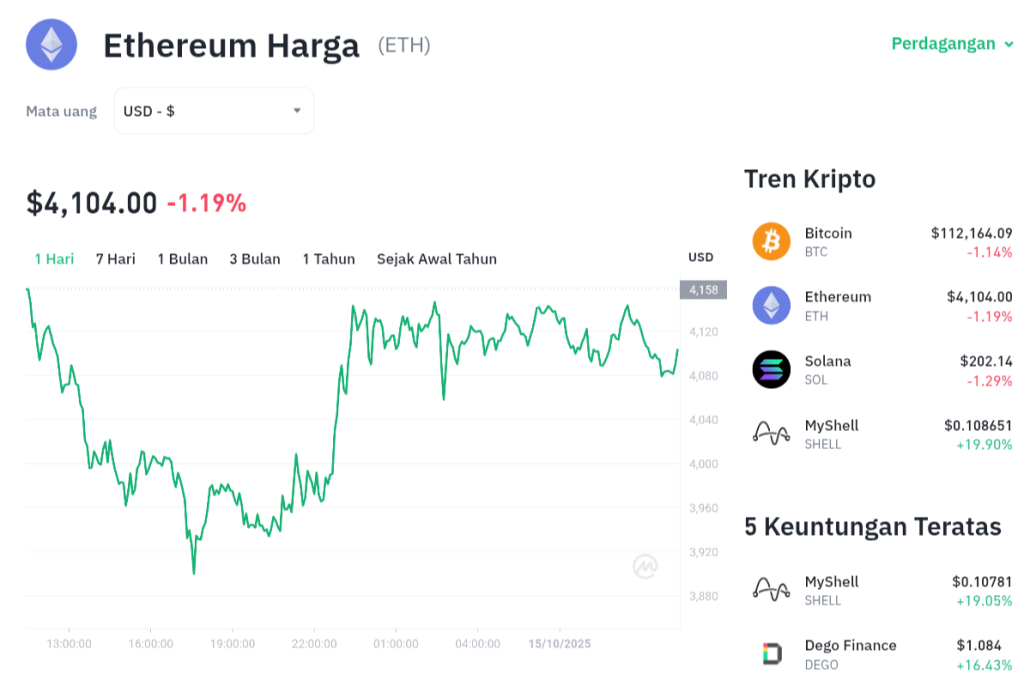Click the CoinMarketCap watermark on the chart
This screenshot has height=674, width=1024.
tap(645, 566)
